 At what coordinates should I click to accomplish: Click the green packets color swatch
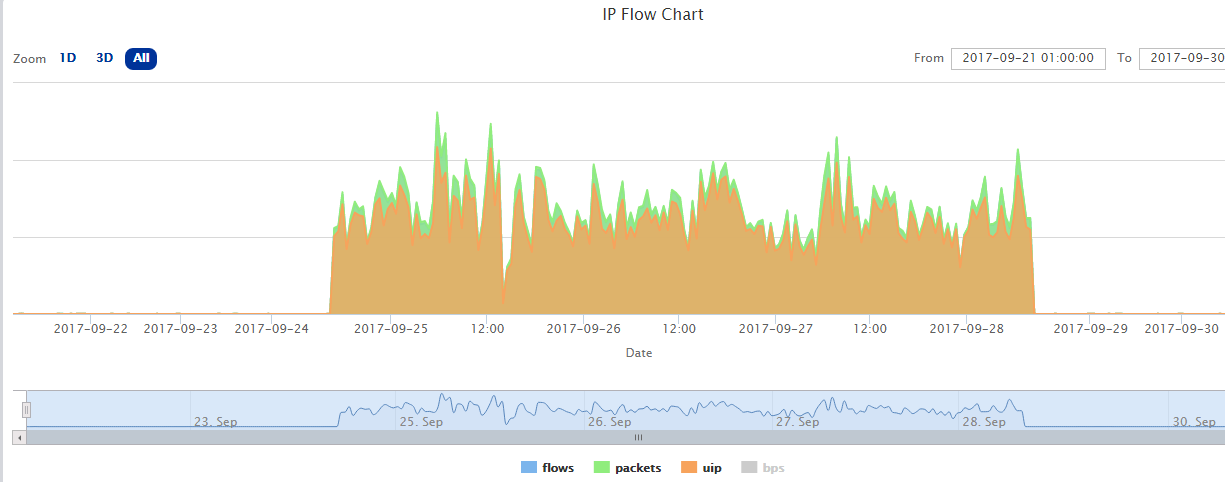(x=602, y=468)
